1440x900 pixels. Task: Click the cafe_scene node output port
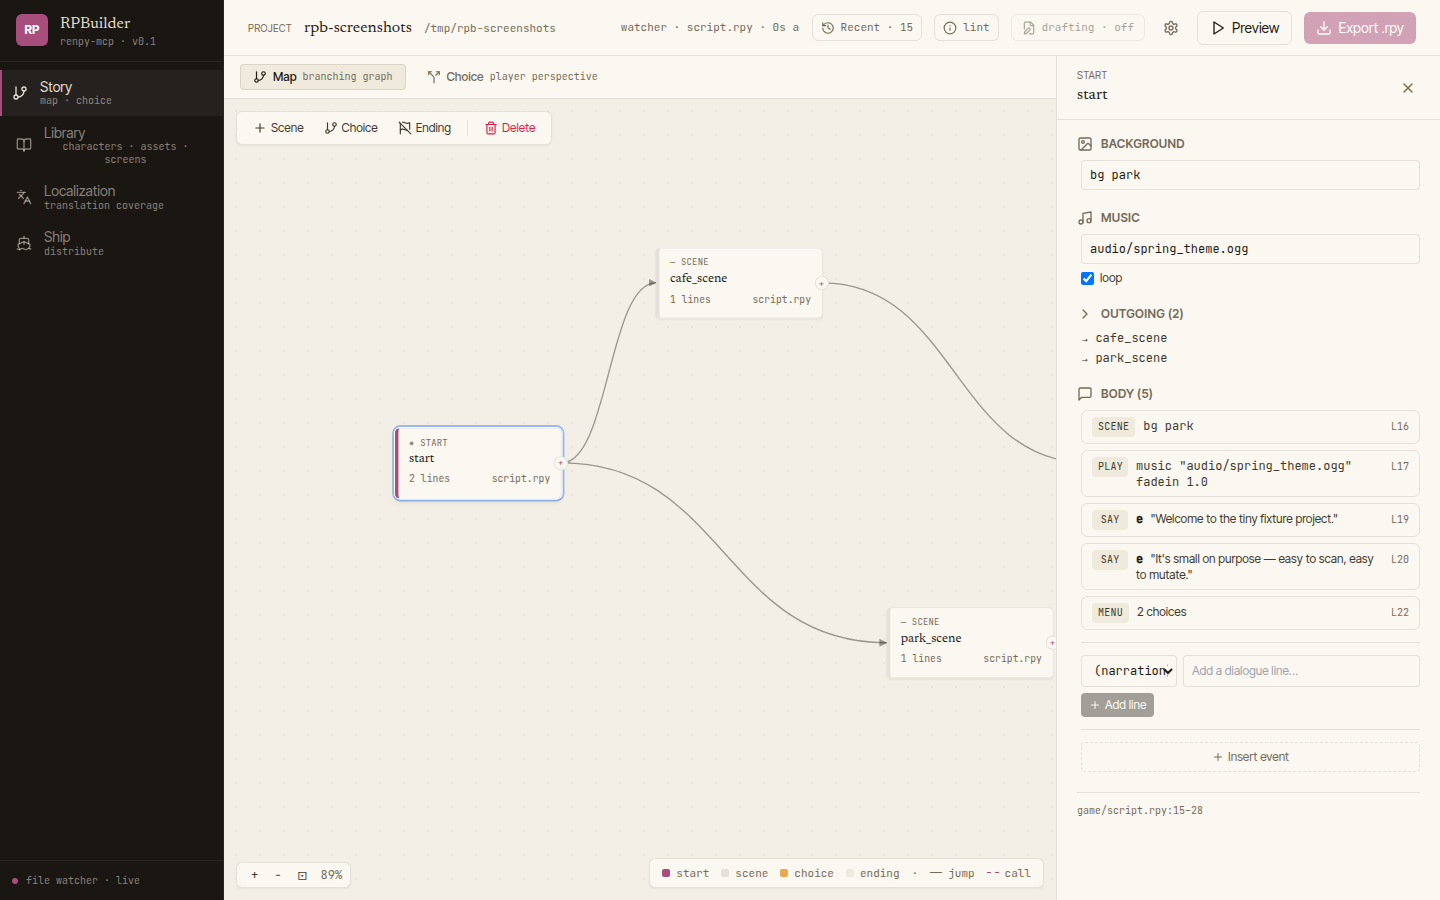pyautogui.click(x=822, y=283)
